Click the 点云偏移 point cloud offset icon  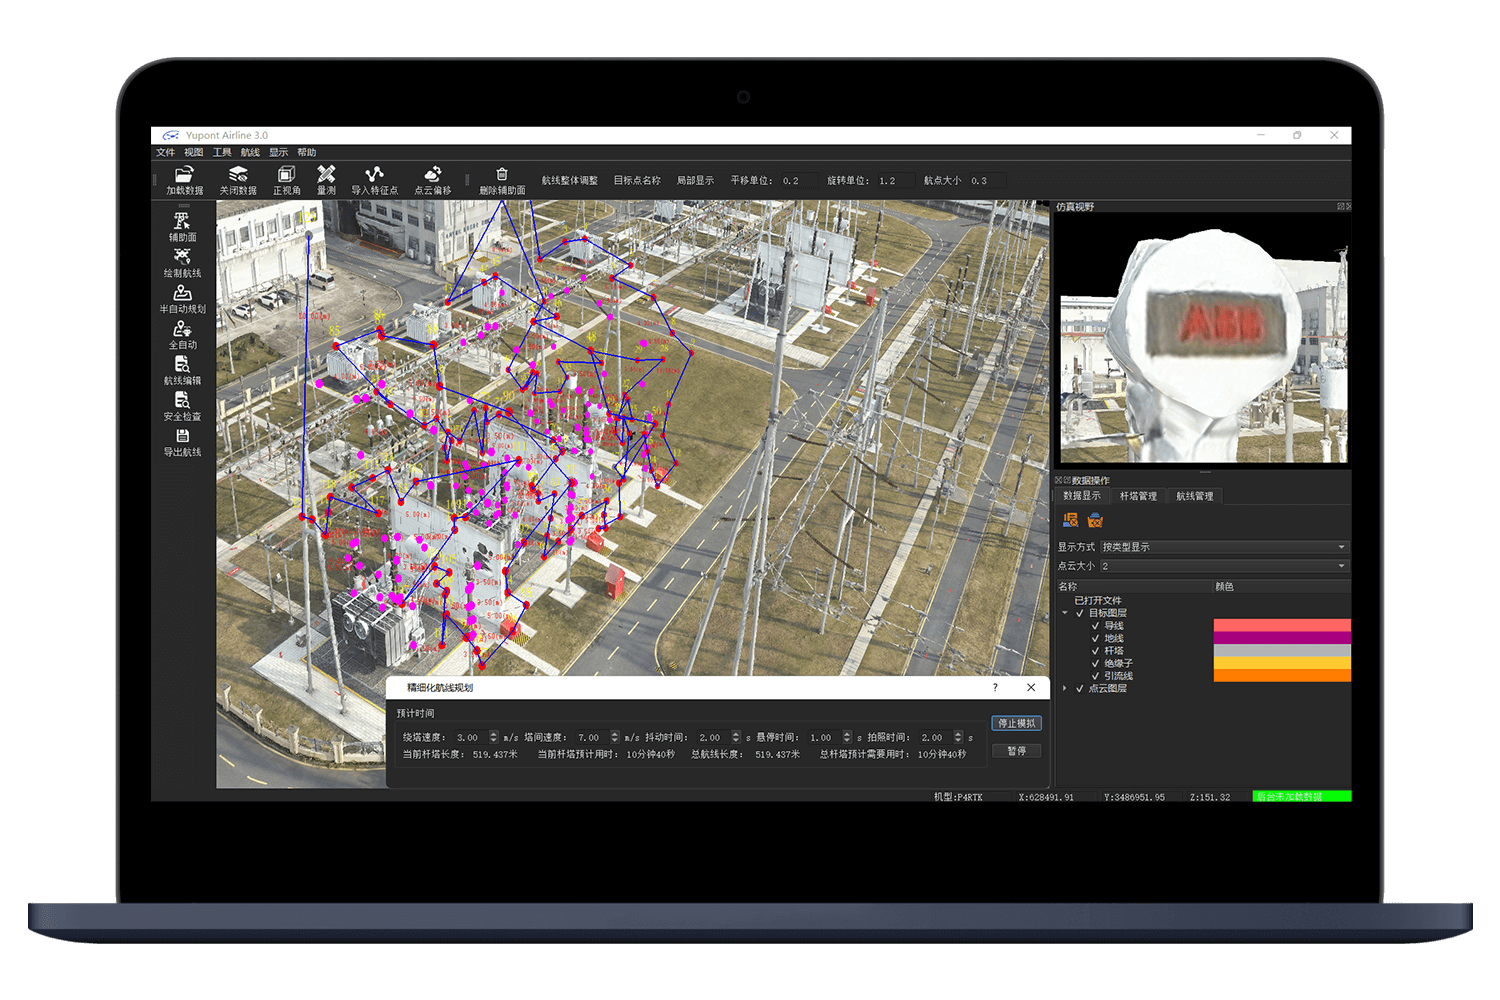click(x=432, y=175)
